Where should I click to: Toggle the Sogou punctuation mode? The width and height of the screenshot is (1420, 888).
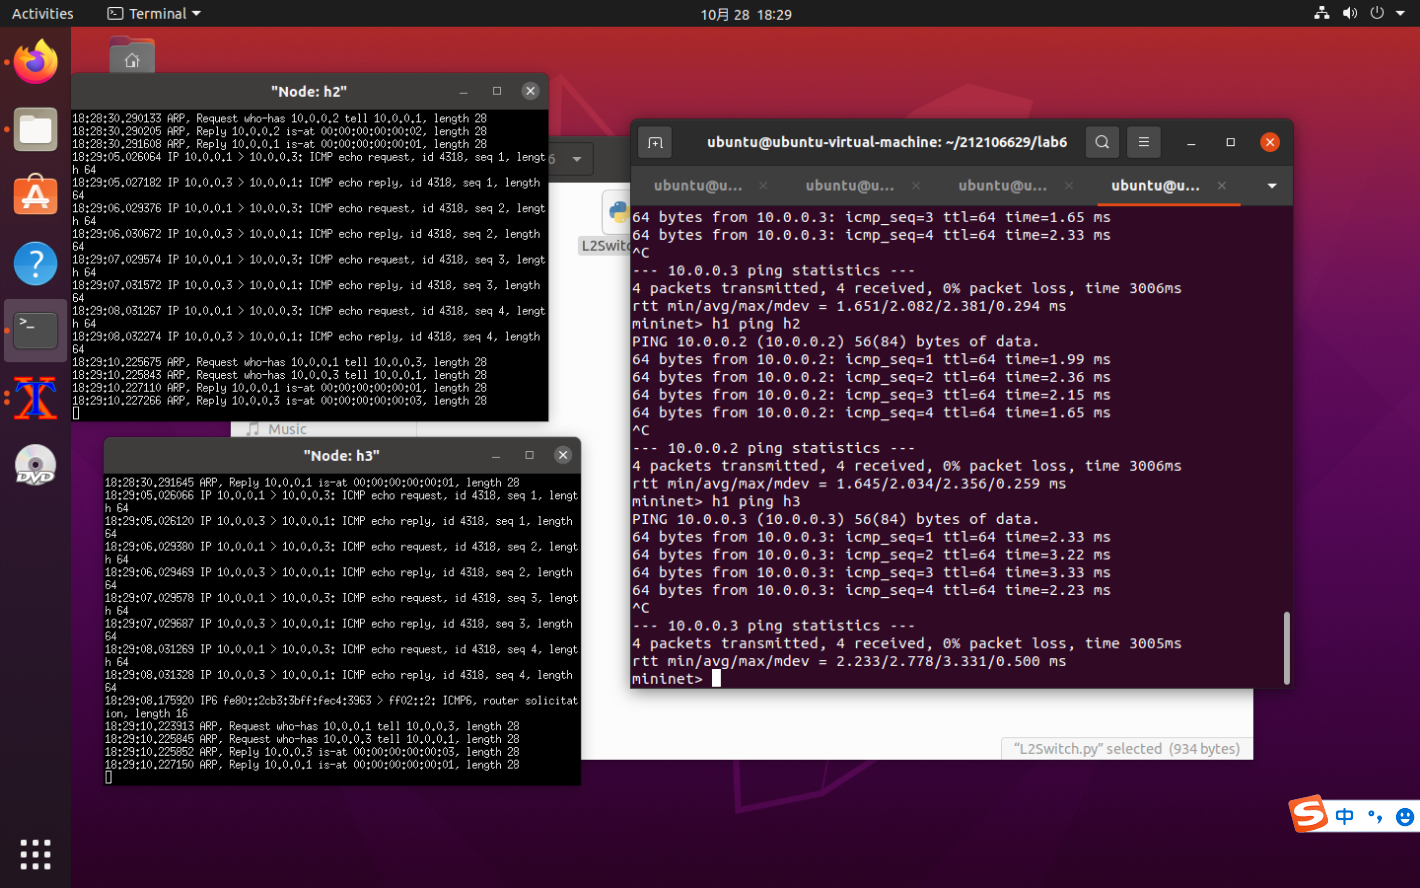pyautogui.click(x=1375, y=816)
